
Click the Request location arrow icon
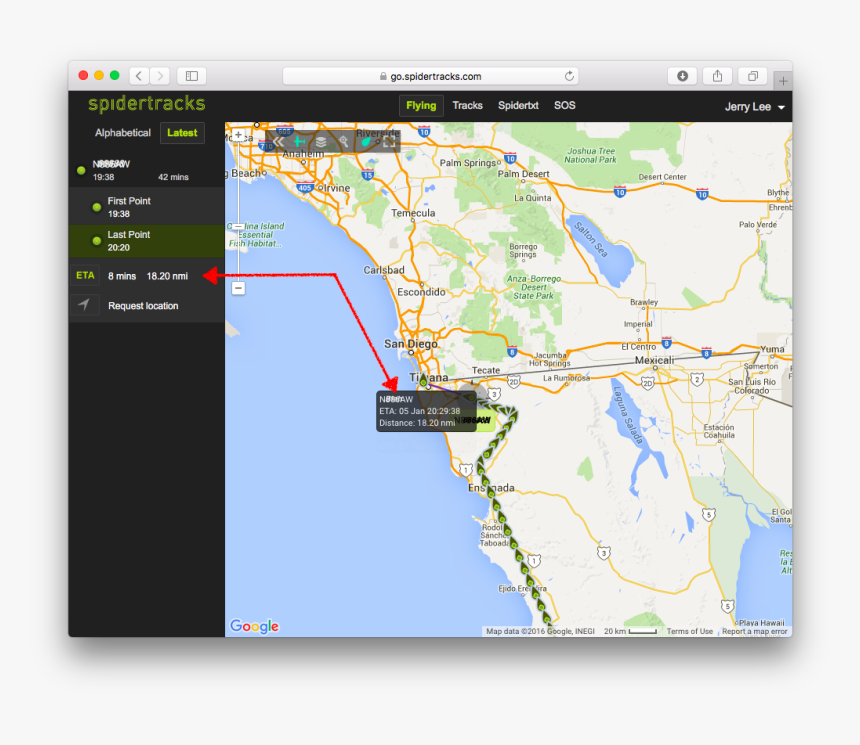click(x=84, y=305)
